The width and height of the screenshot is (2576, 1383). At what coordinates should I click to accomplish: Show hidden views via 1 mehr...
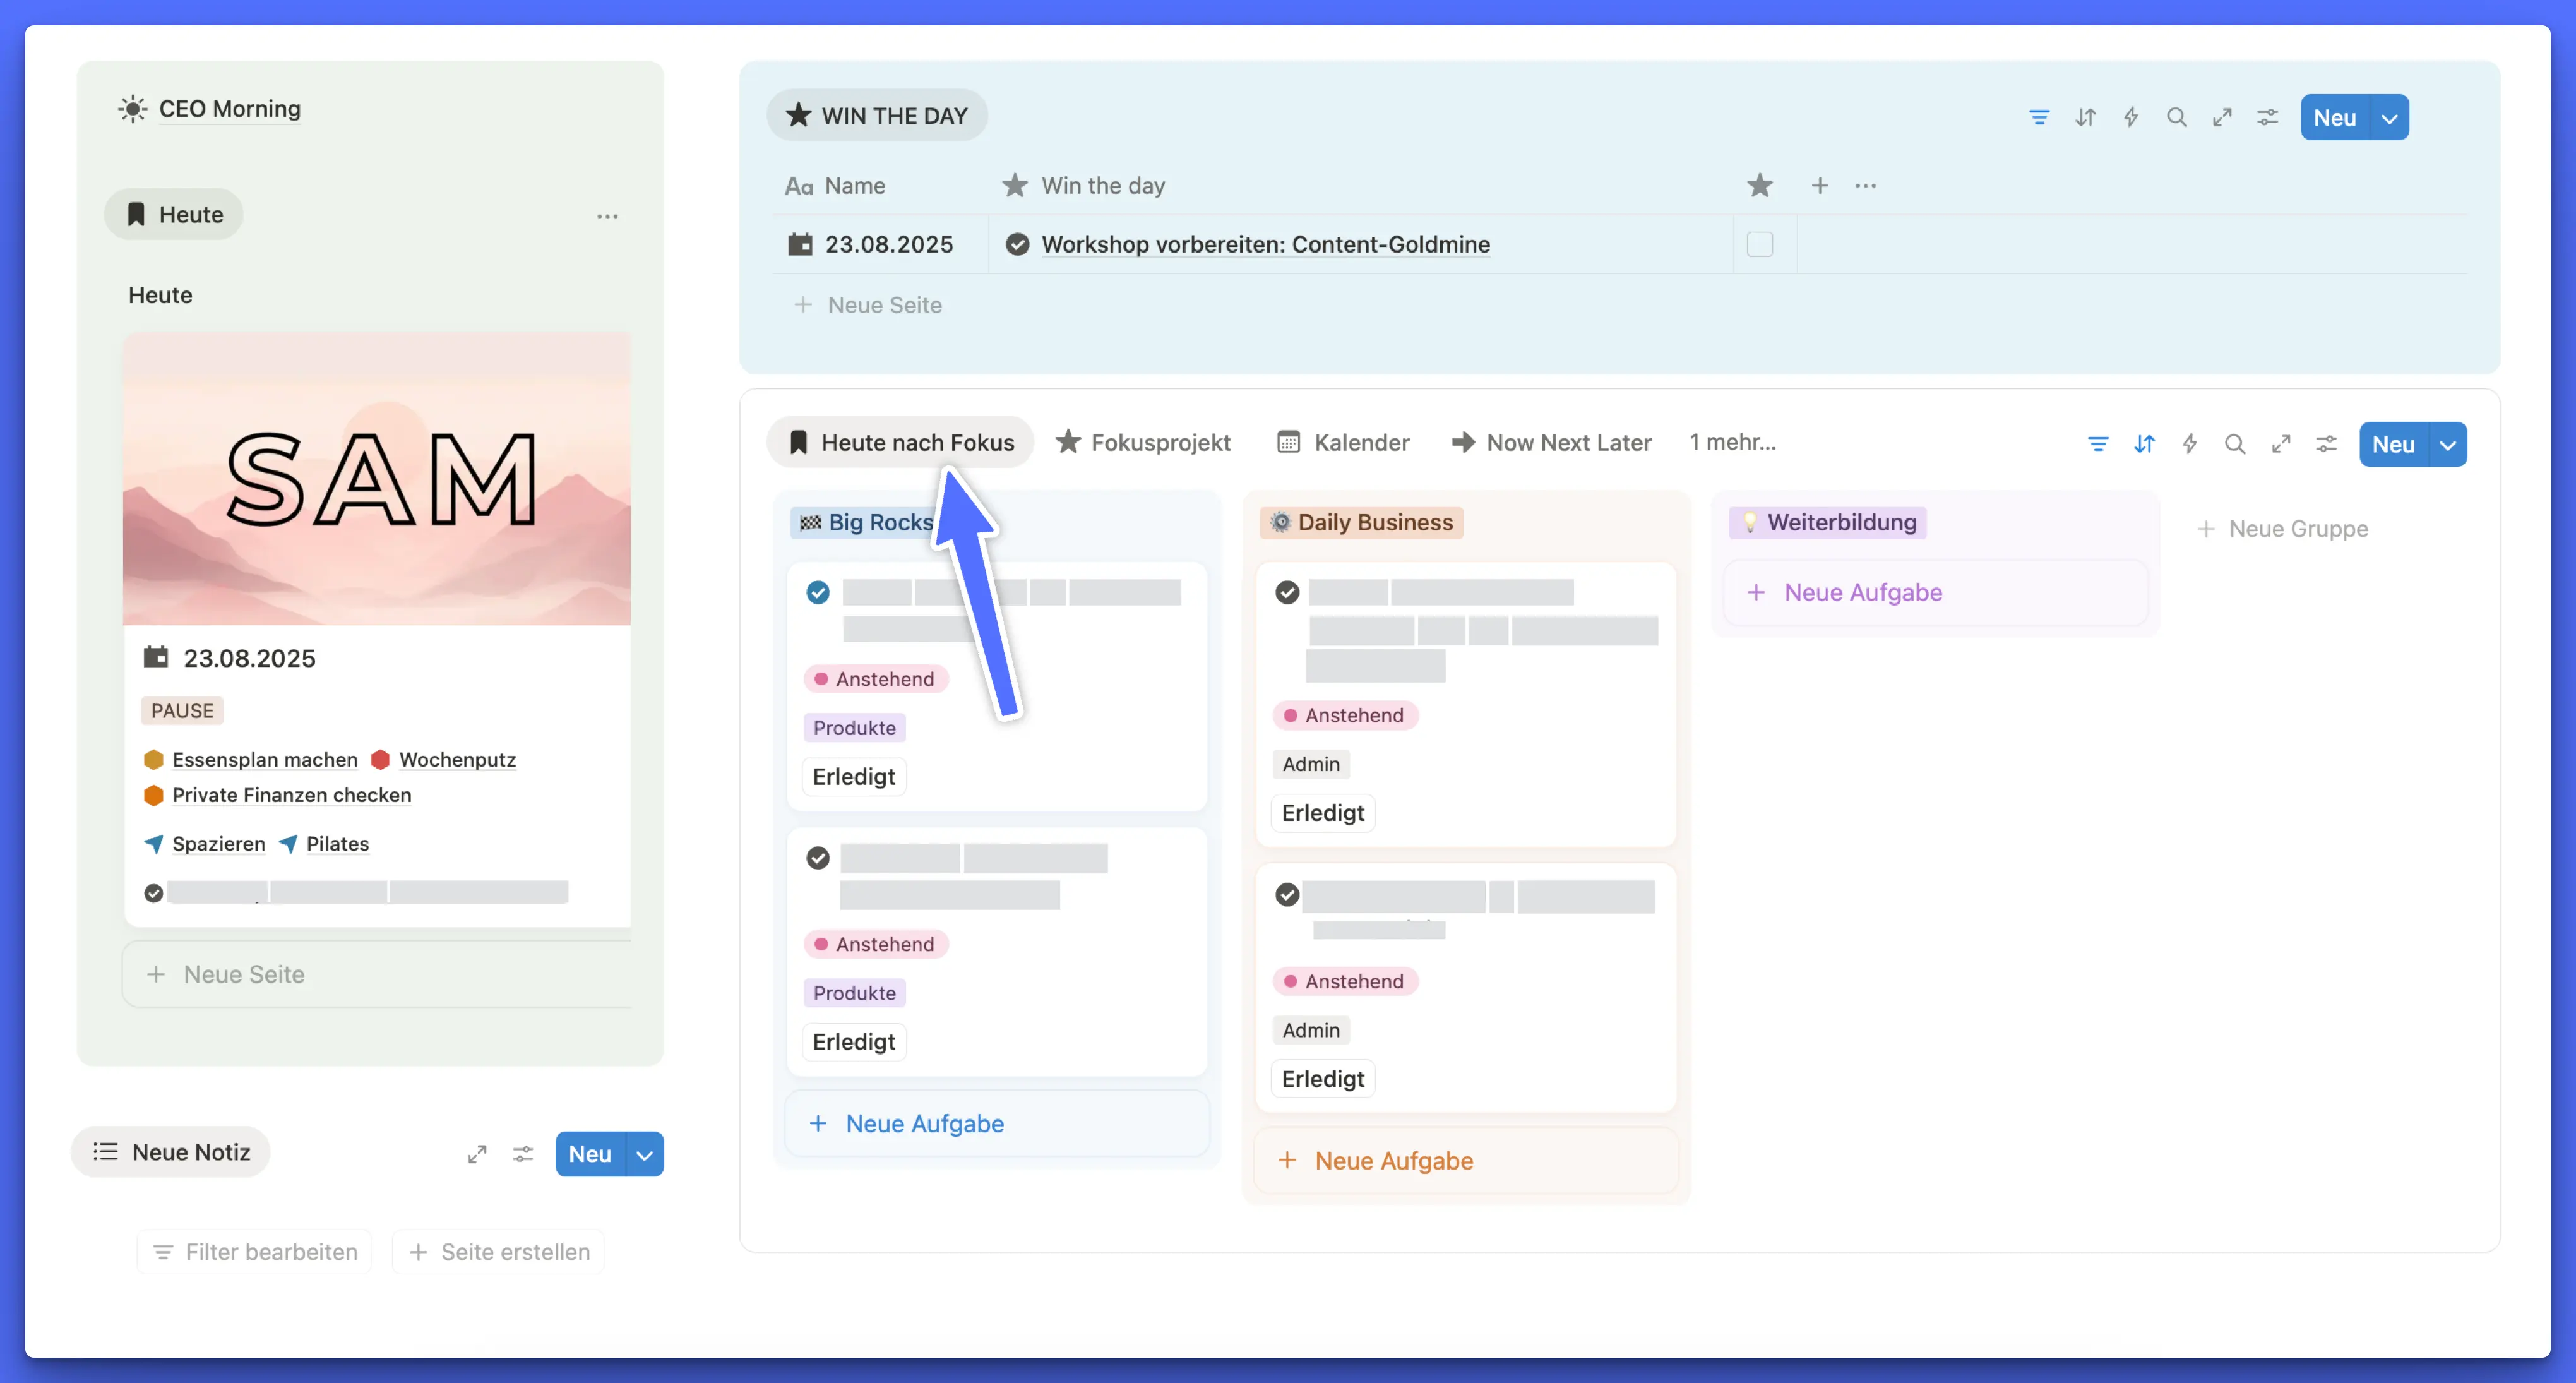point(1732,442)
